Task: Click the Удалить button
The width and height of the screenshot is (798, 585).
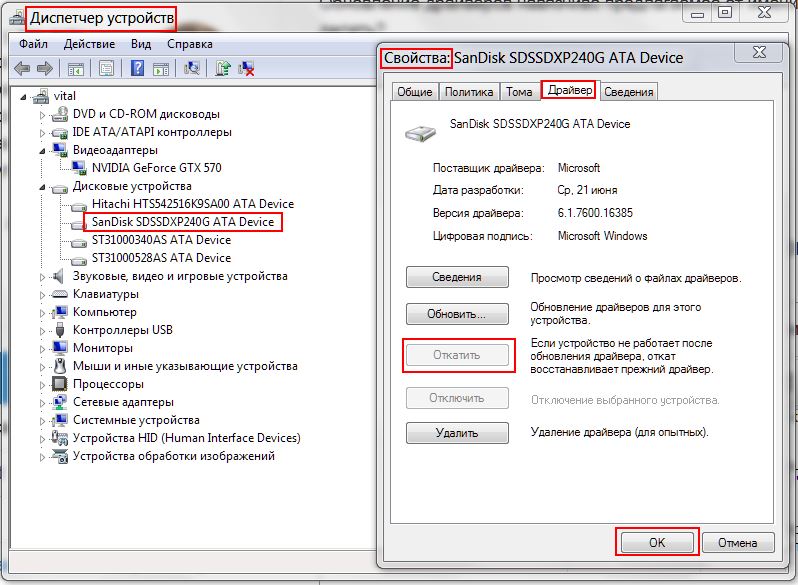Action: [457, 433]
